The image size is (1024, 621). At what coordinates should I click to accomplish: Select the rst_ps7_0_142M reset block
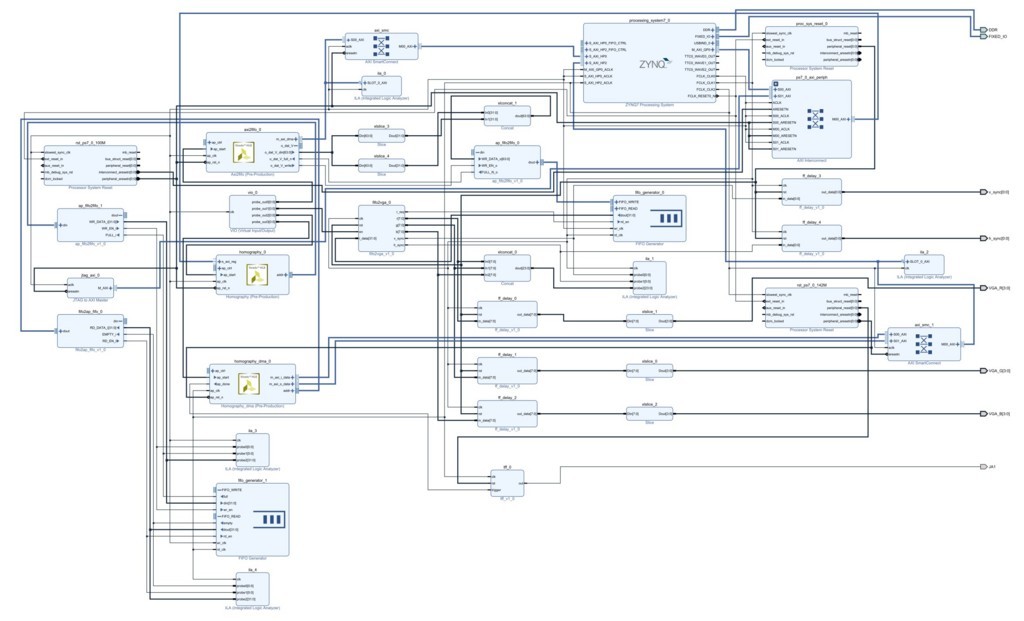pos(812,308)
